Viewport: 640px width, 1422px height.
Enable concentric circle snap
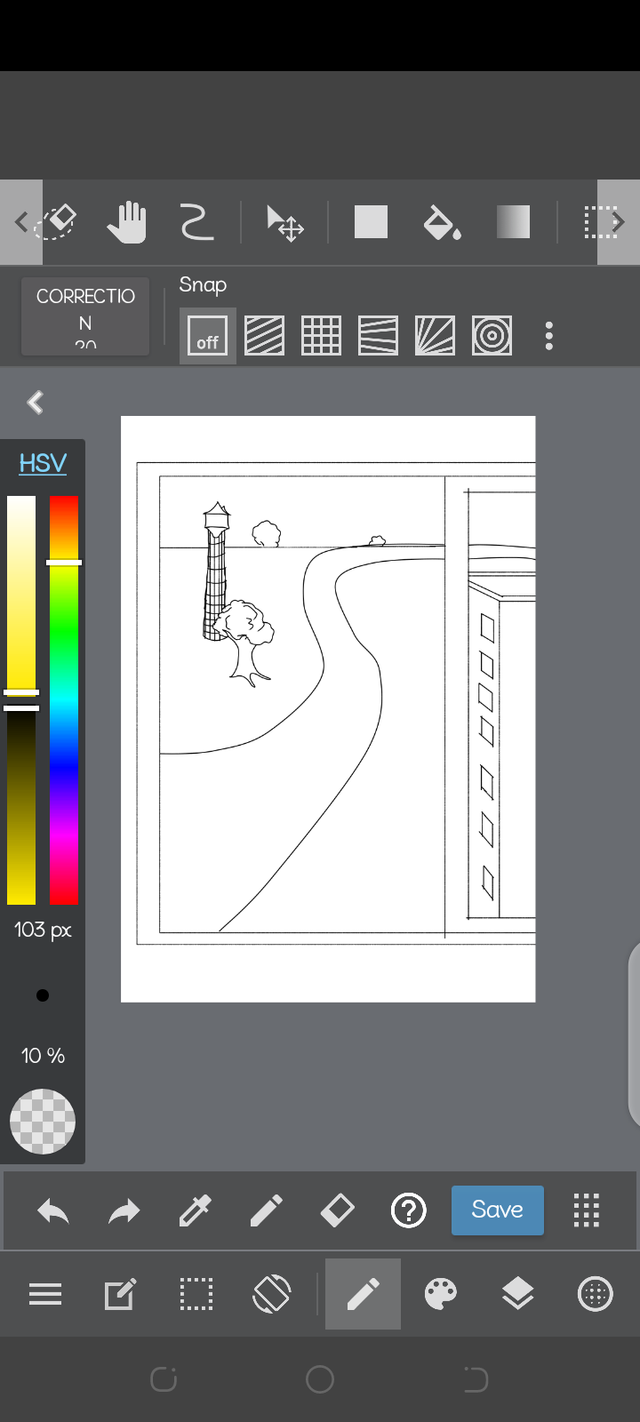pyautogui.click(x=492, y=336)
